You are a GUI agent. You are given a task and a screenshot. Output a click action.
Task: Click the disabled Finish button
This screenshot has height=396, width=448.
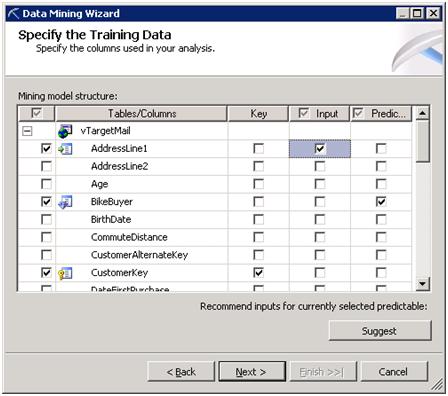coord(323,372)
